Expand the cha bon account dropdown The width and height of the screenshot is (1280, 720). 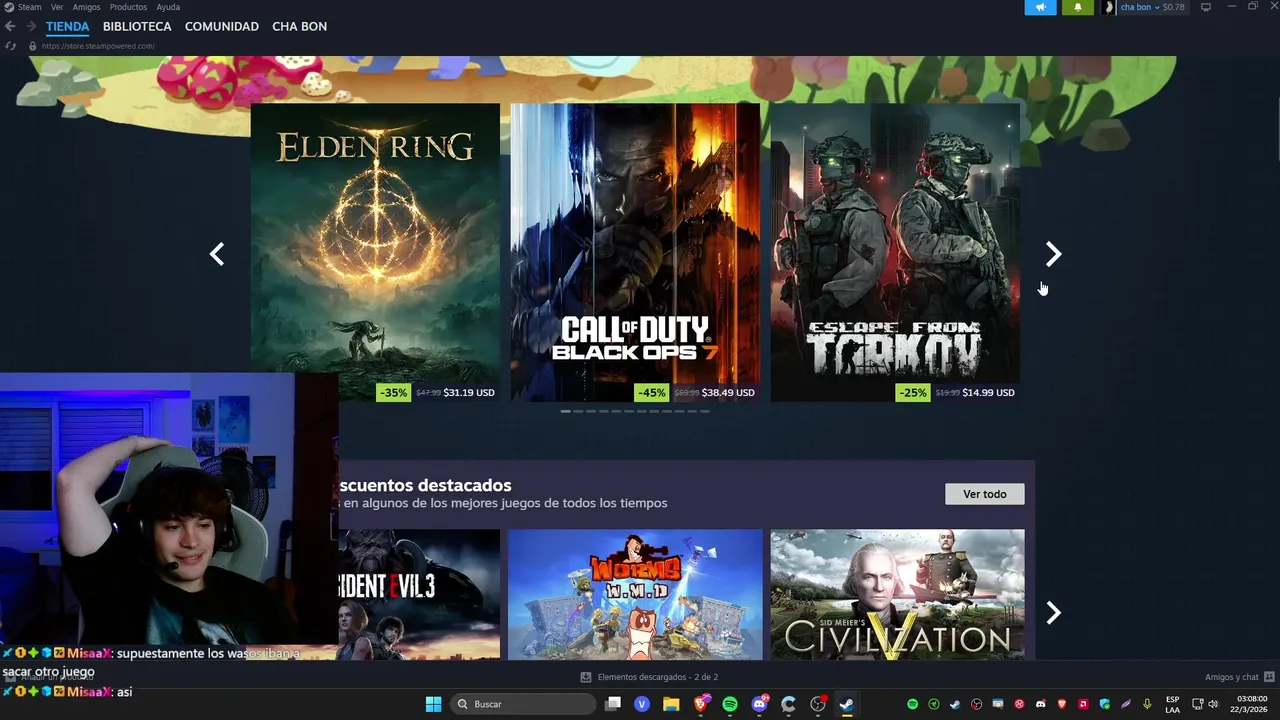point(1138,7)
